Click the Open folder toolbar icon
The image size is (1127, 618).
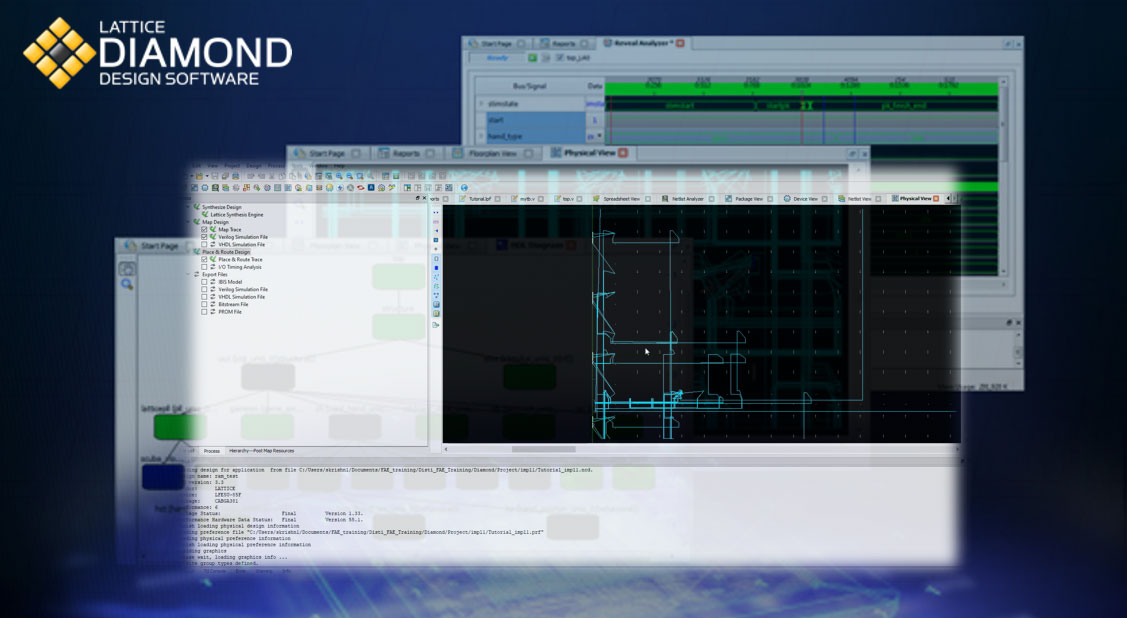199,176
